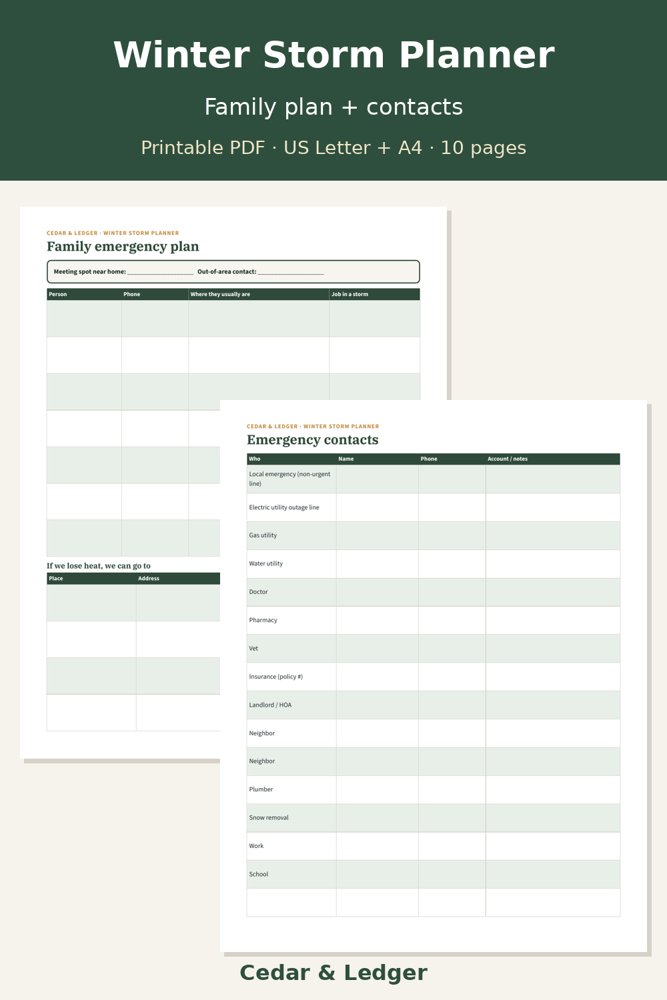Image resolution: width=667 pixels, height=1000 pixels.
Task: Click the small brand header above "Family emergency plan"
Action: pyautogui.click(x=113, y=233)
